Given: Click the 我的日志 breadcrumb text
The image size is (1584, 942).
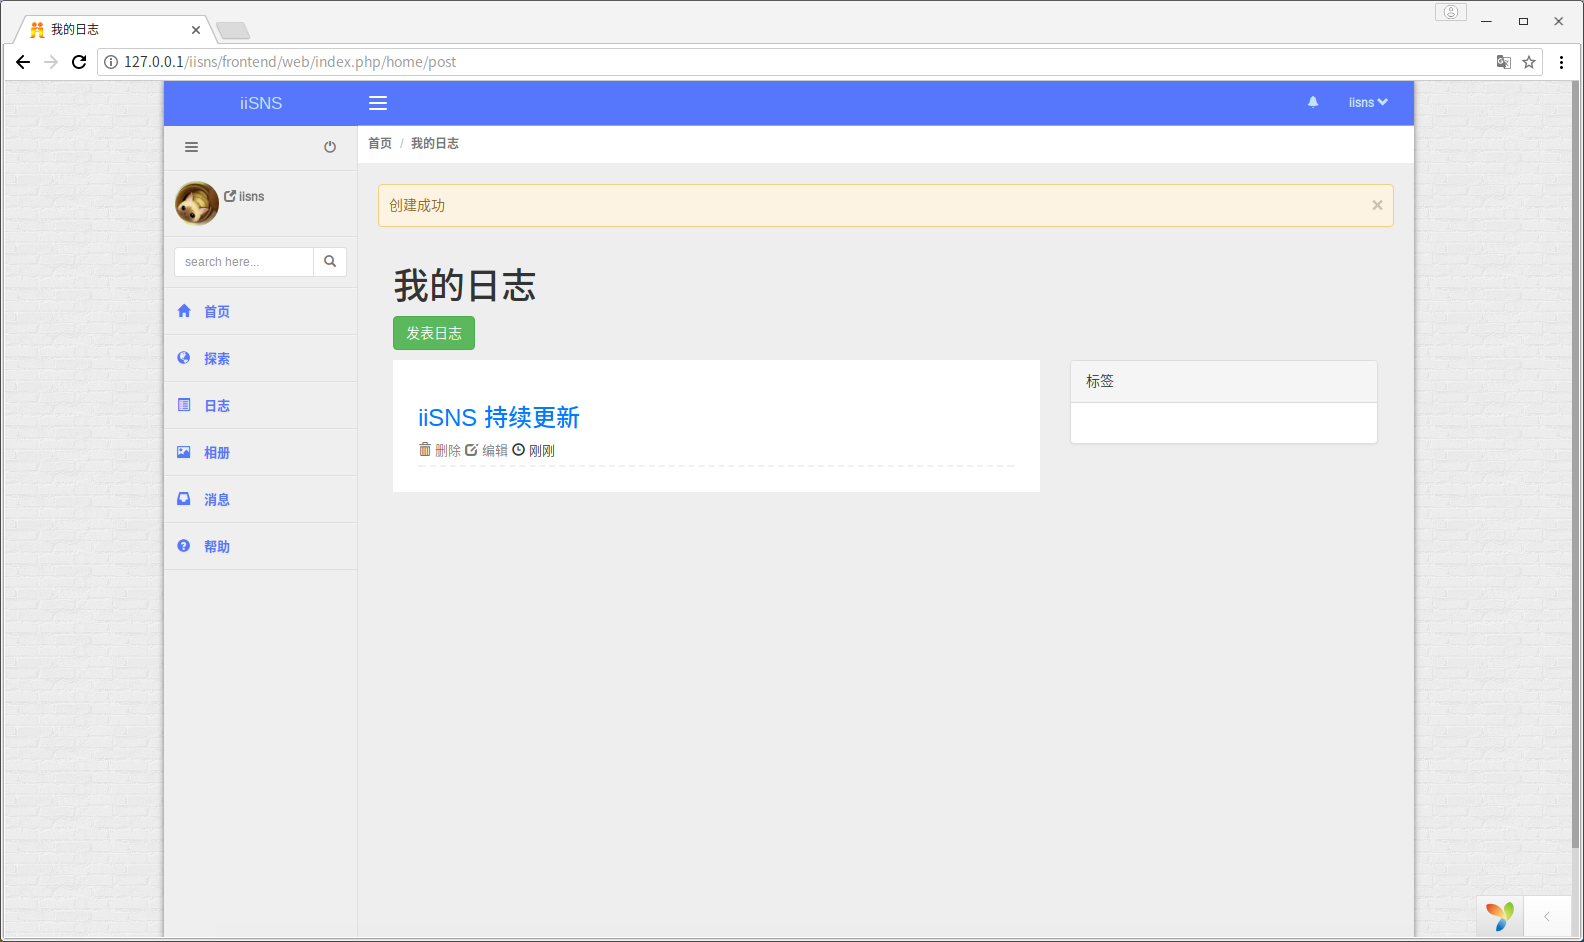Looking at the screenshot, I should [435, 144].
